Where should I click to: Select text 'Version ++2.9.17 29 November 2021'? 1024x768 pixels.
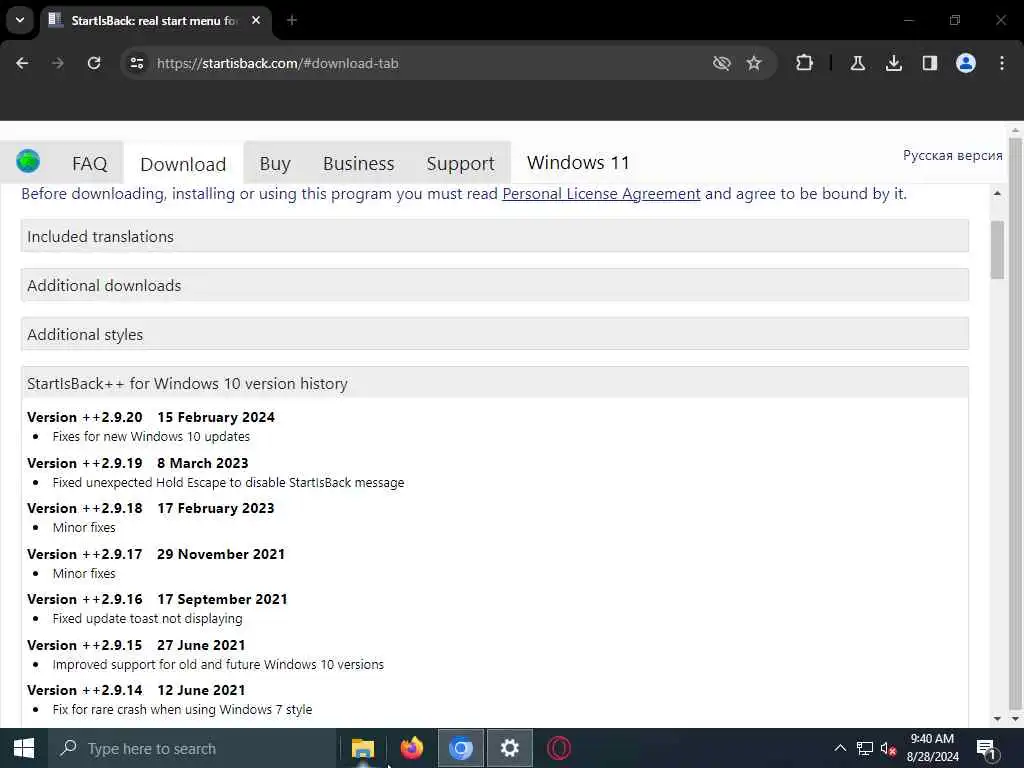tap(156, 554)
